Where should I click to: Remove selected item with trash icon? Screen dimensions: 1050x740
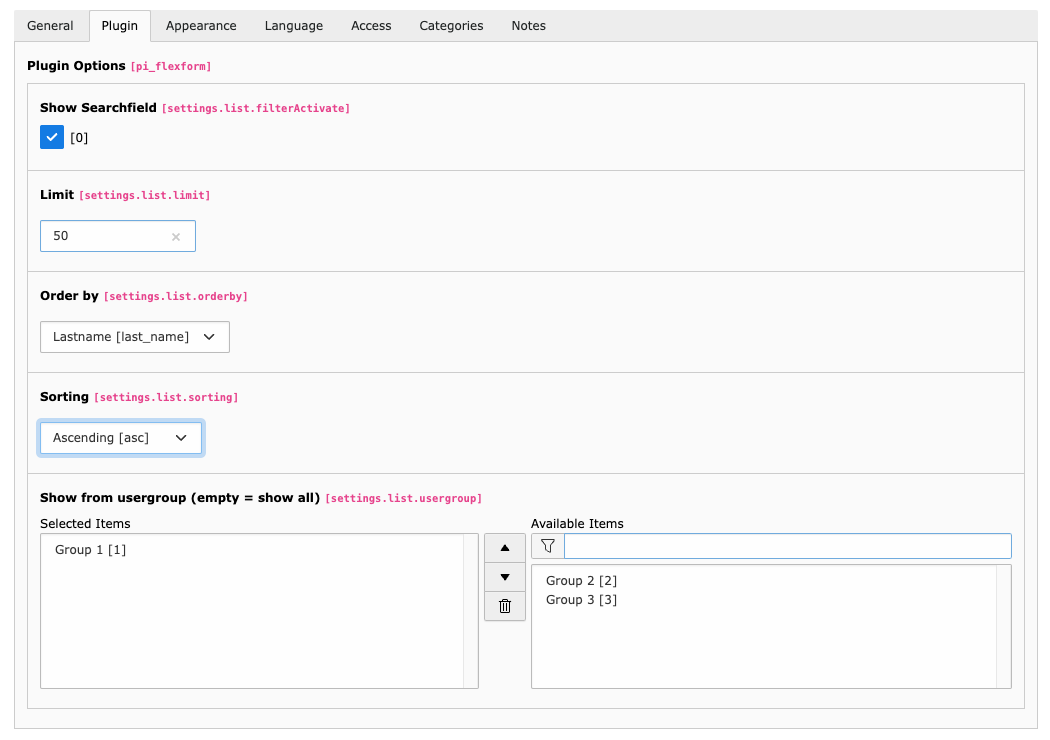[x=504, y=606]
